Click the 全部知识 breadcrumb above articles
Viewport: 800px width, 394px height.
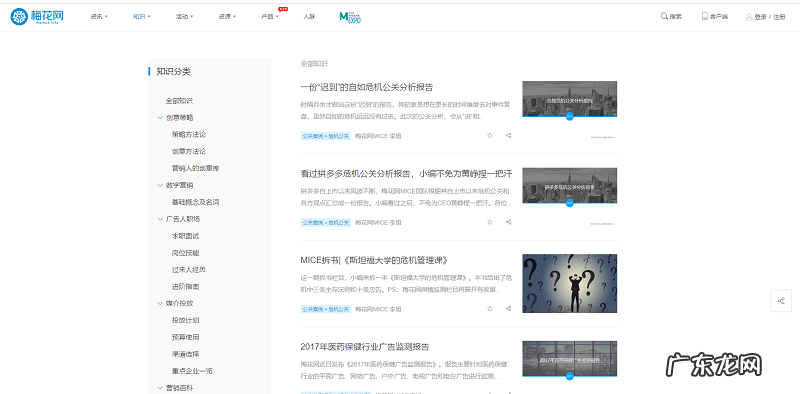[x=314, y=64]
